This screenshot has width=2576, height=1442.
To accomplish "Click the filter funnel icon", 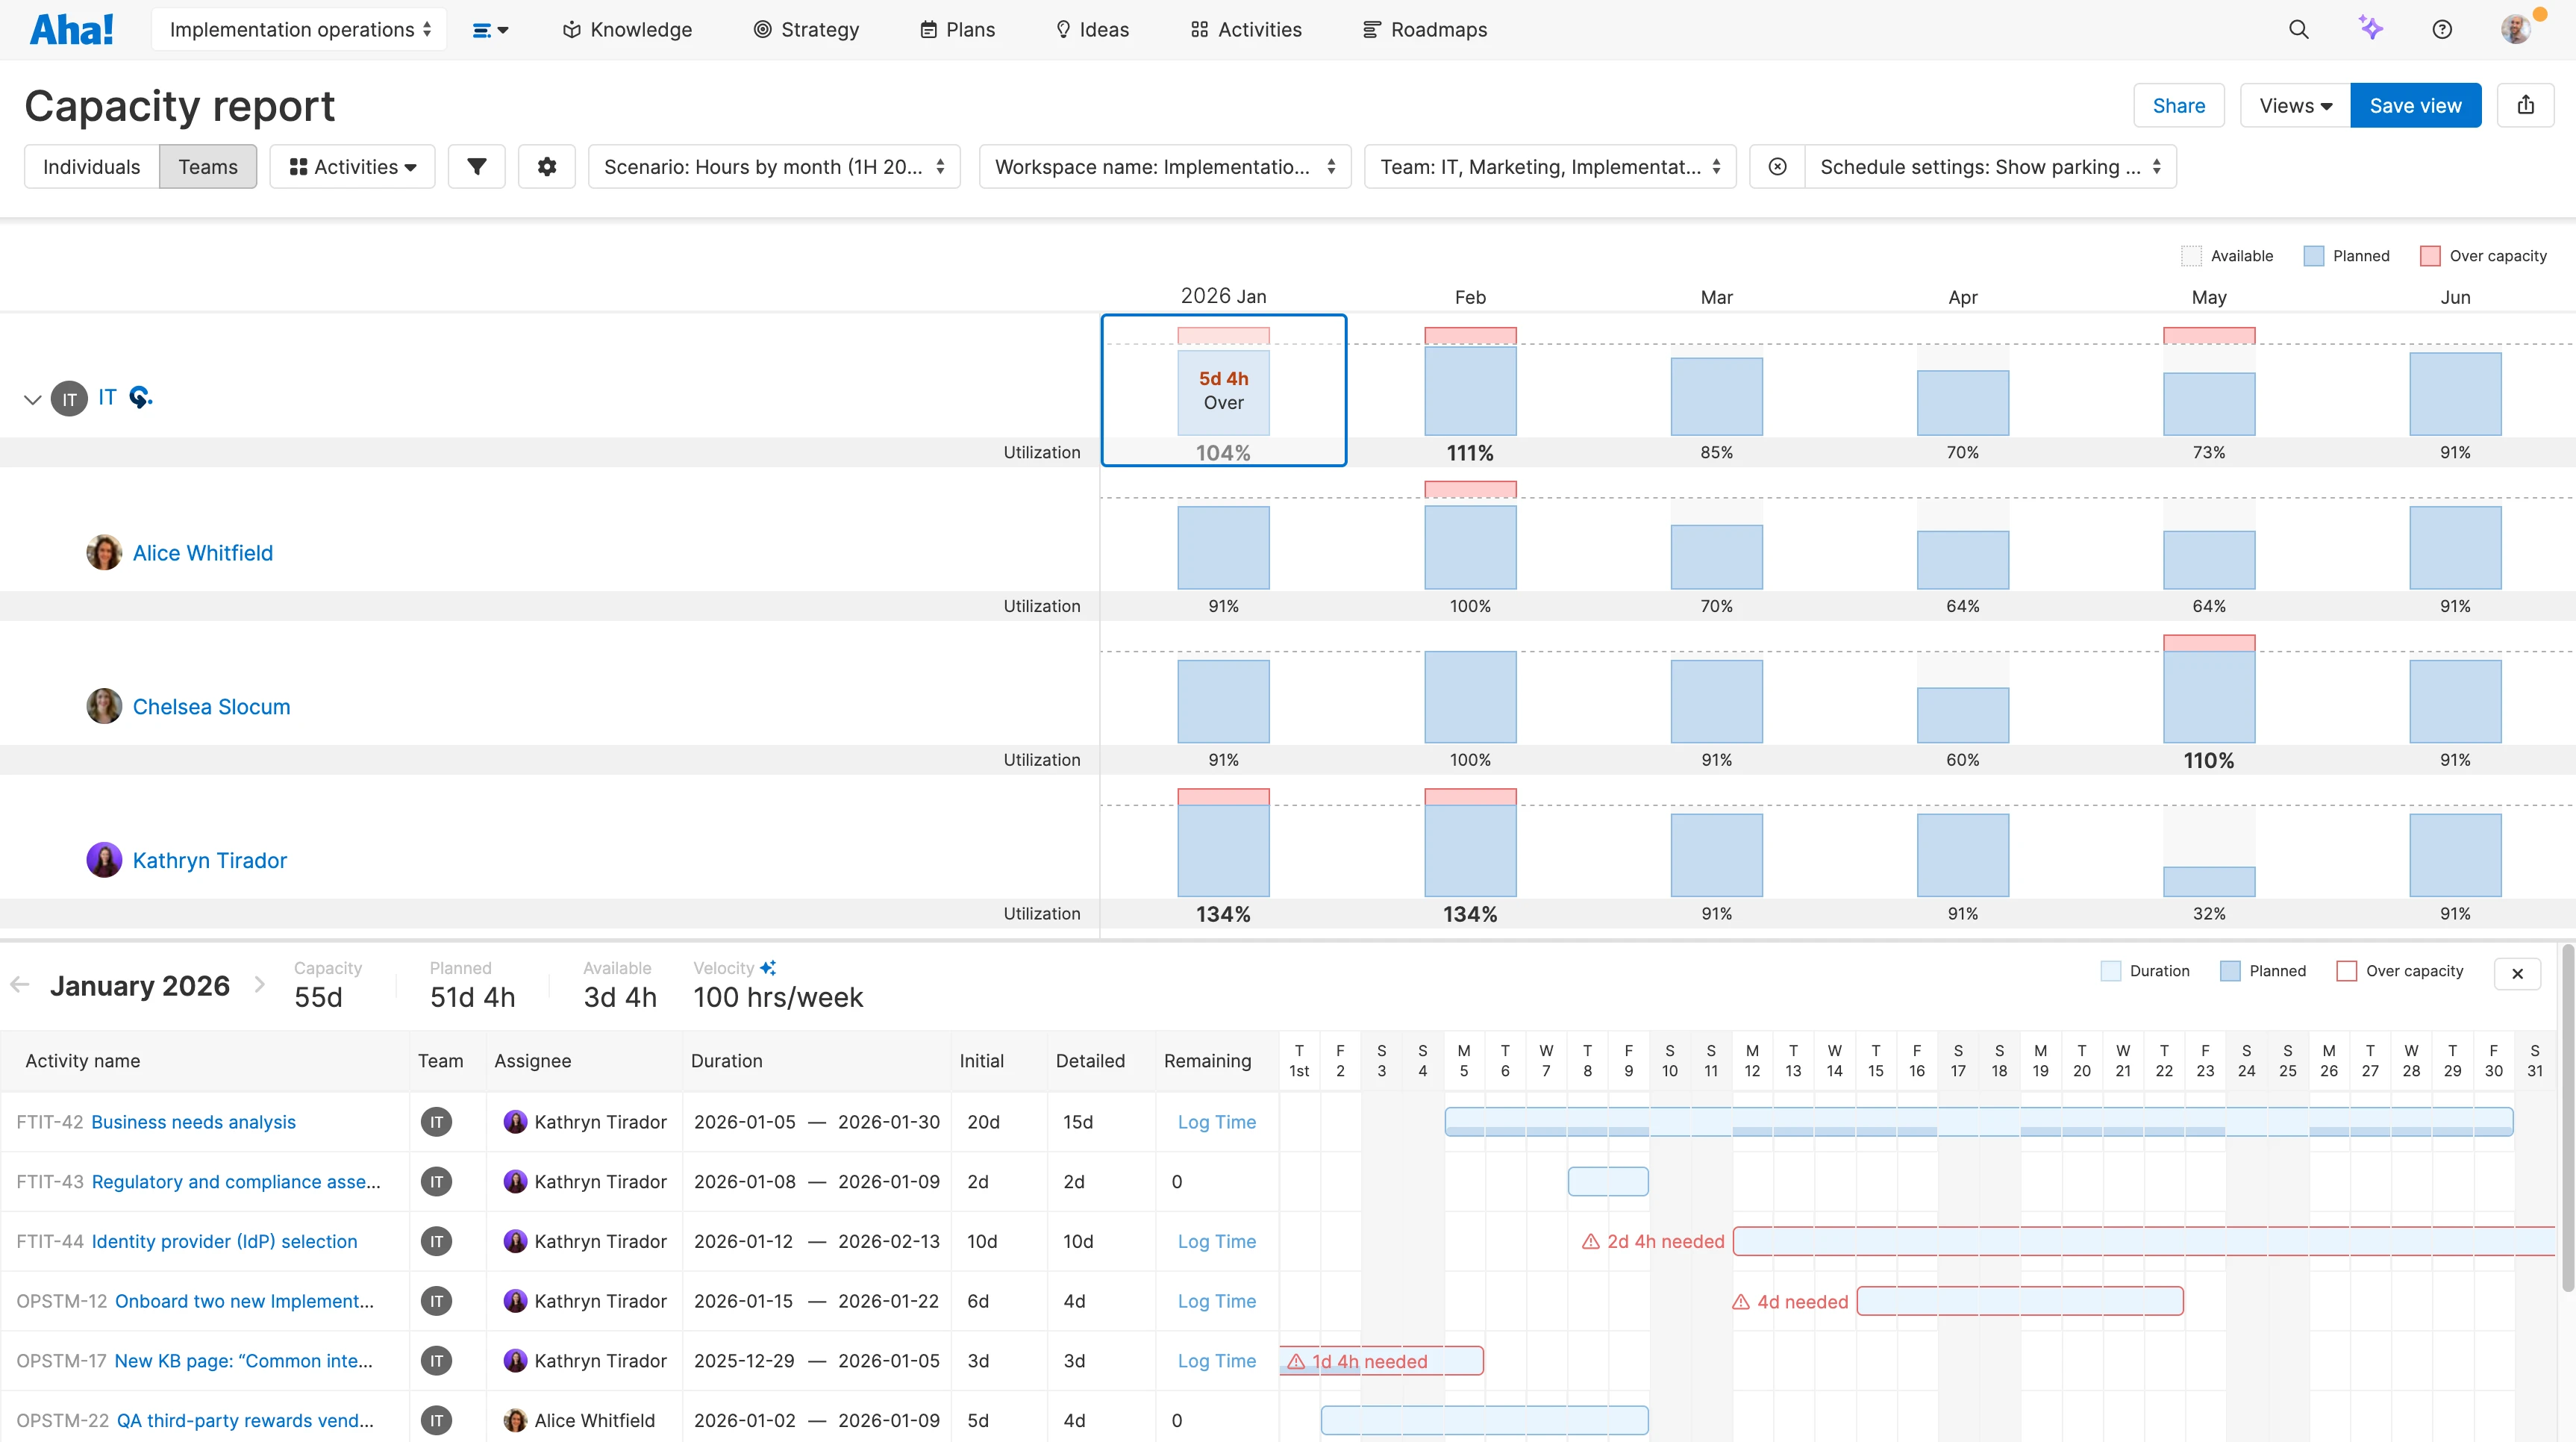I will (477, 167).
